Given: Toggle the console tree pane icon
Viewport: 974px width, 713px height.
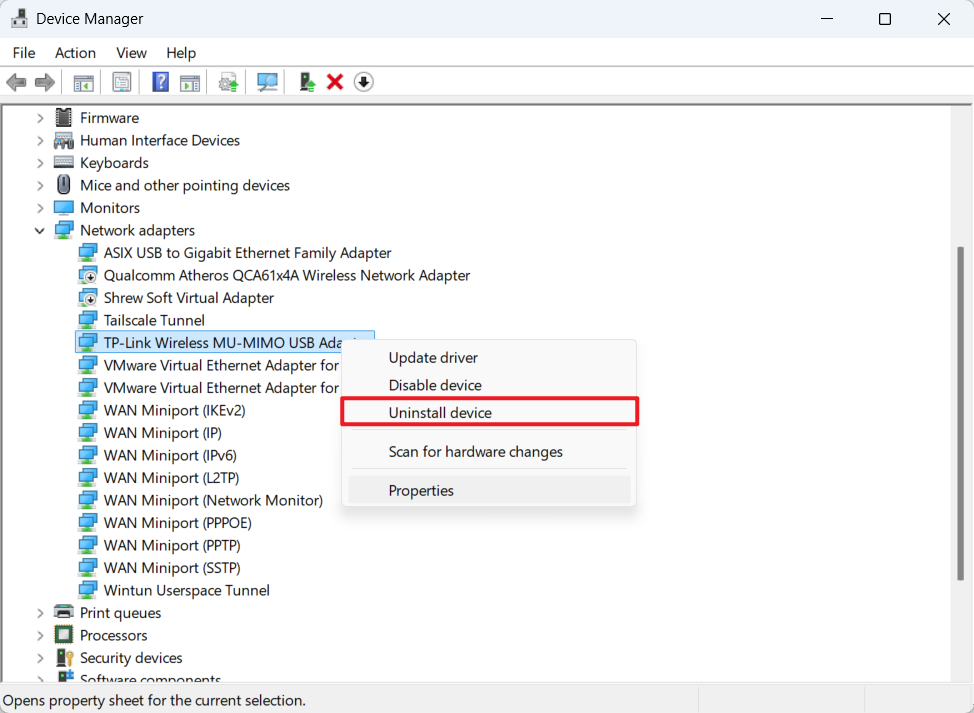Looking at the screenshot, I should click(84, 81).
